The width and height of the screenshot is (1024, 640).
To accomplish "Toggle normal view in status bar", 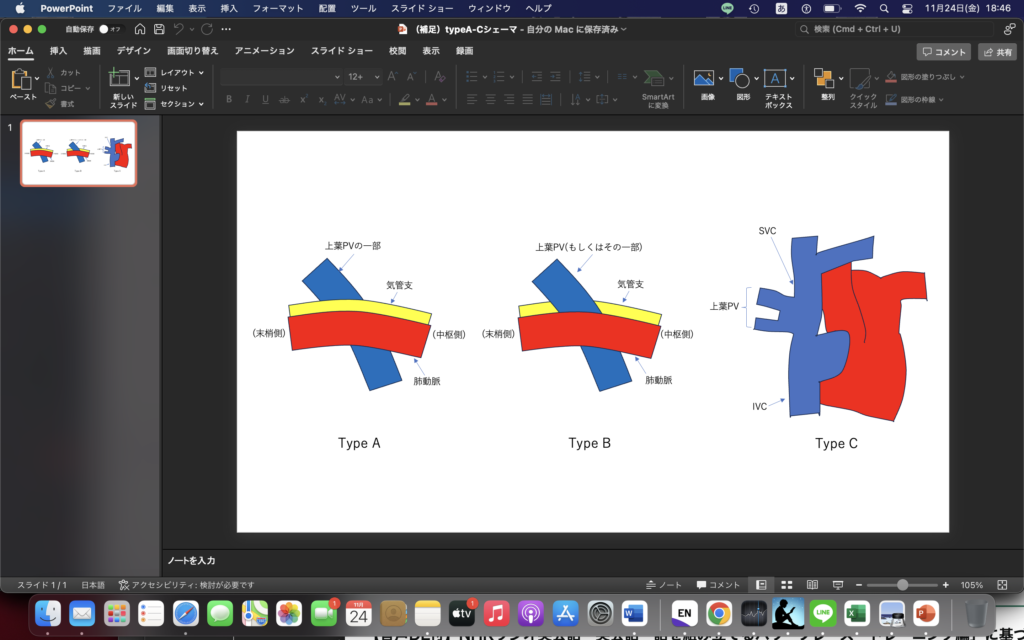I will click(x=761, y=585).
